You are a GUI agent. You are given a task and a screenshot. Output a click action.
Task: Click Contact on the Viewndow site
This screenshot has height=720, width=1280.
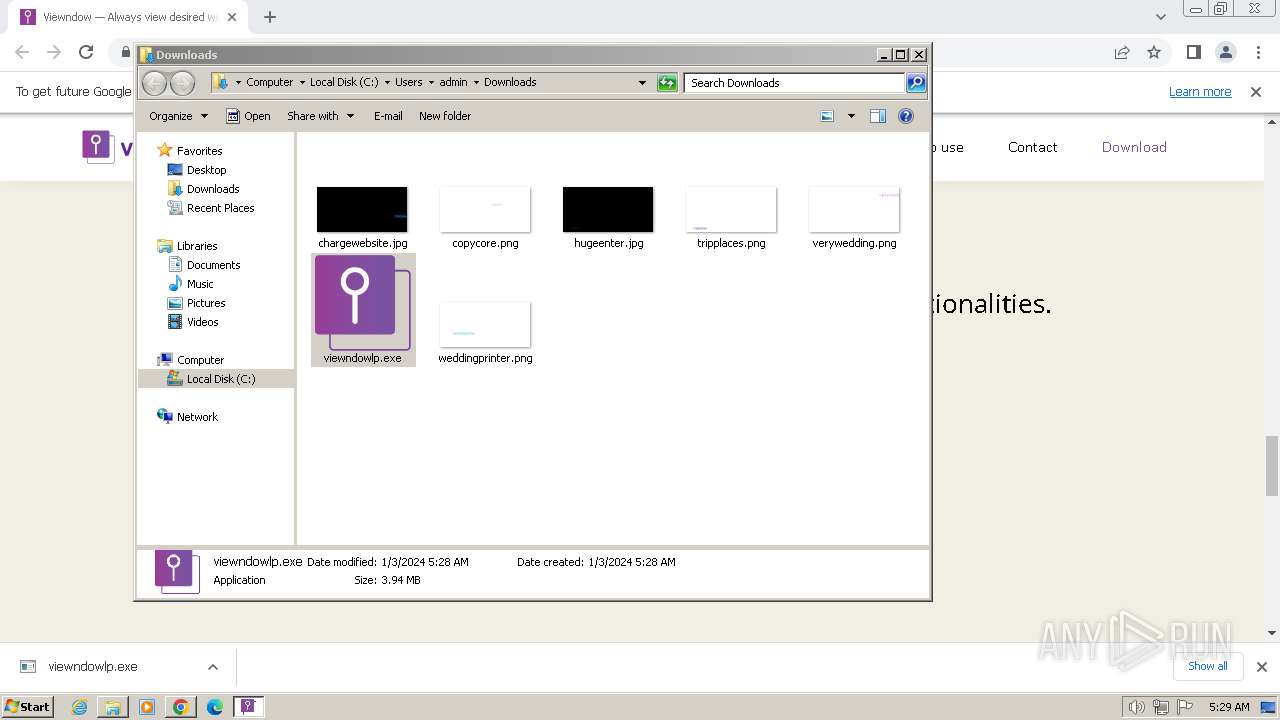(x=1032, y=147)
